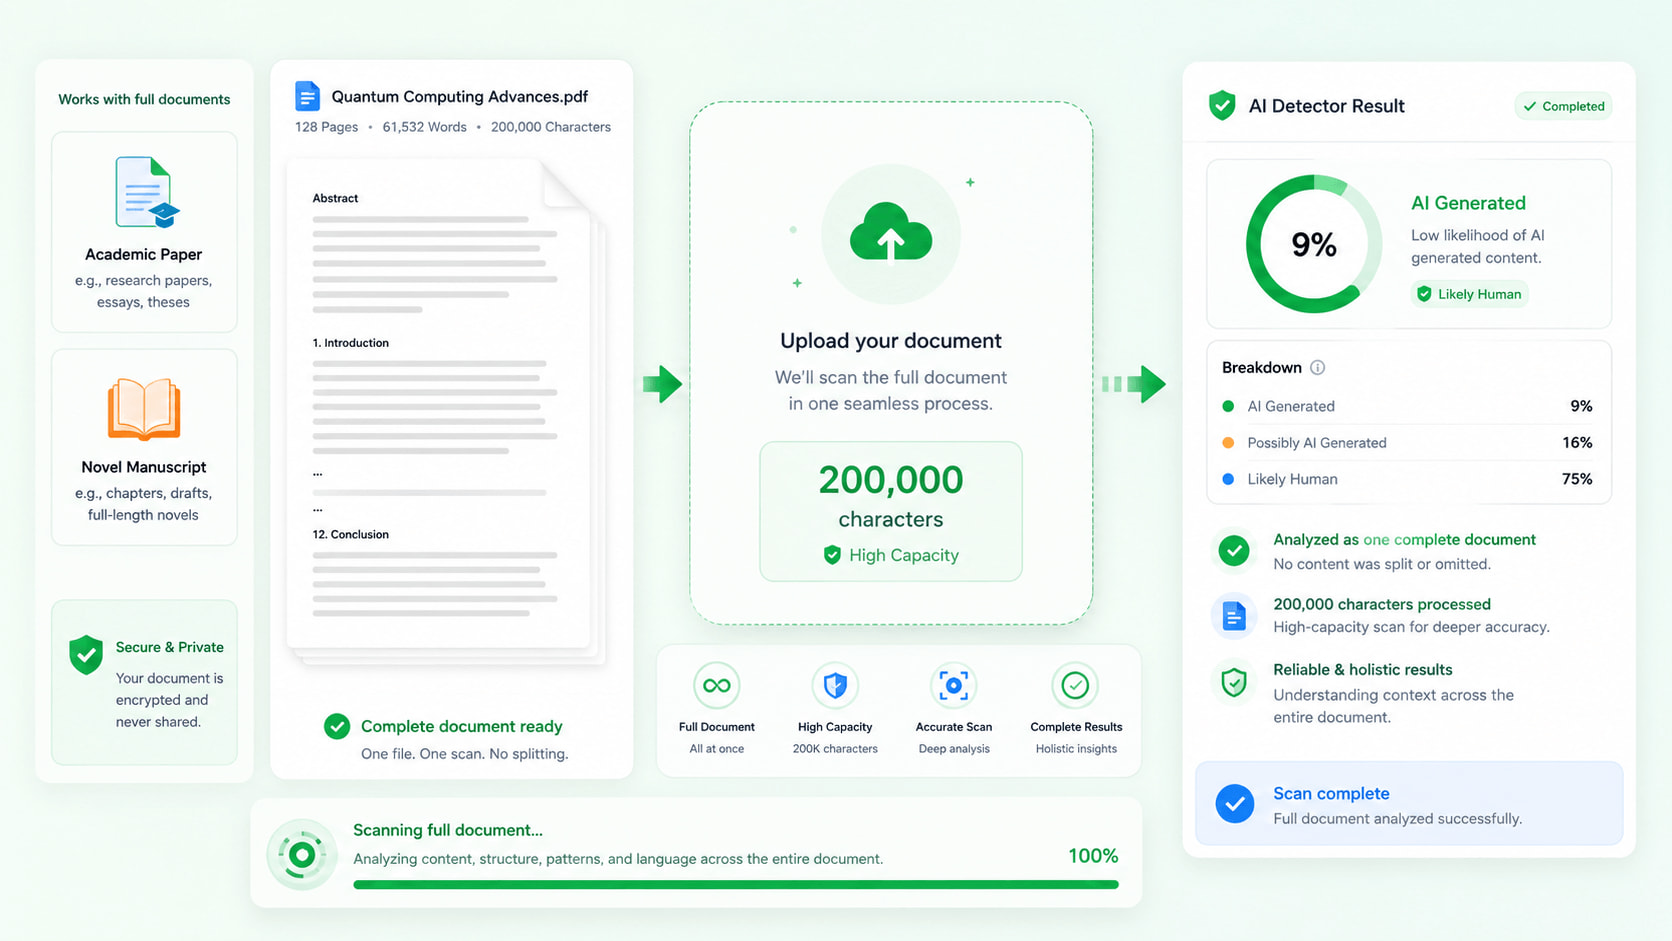Screen dimensions: 1672x941
Task: Open the Quantum Computing Advances document preview
Action: pos(445,410)
